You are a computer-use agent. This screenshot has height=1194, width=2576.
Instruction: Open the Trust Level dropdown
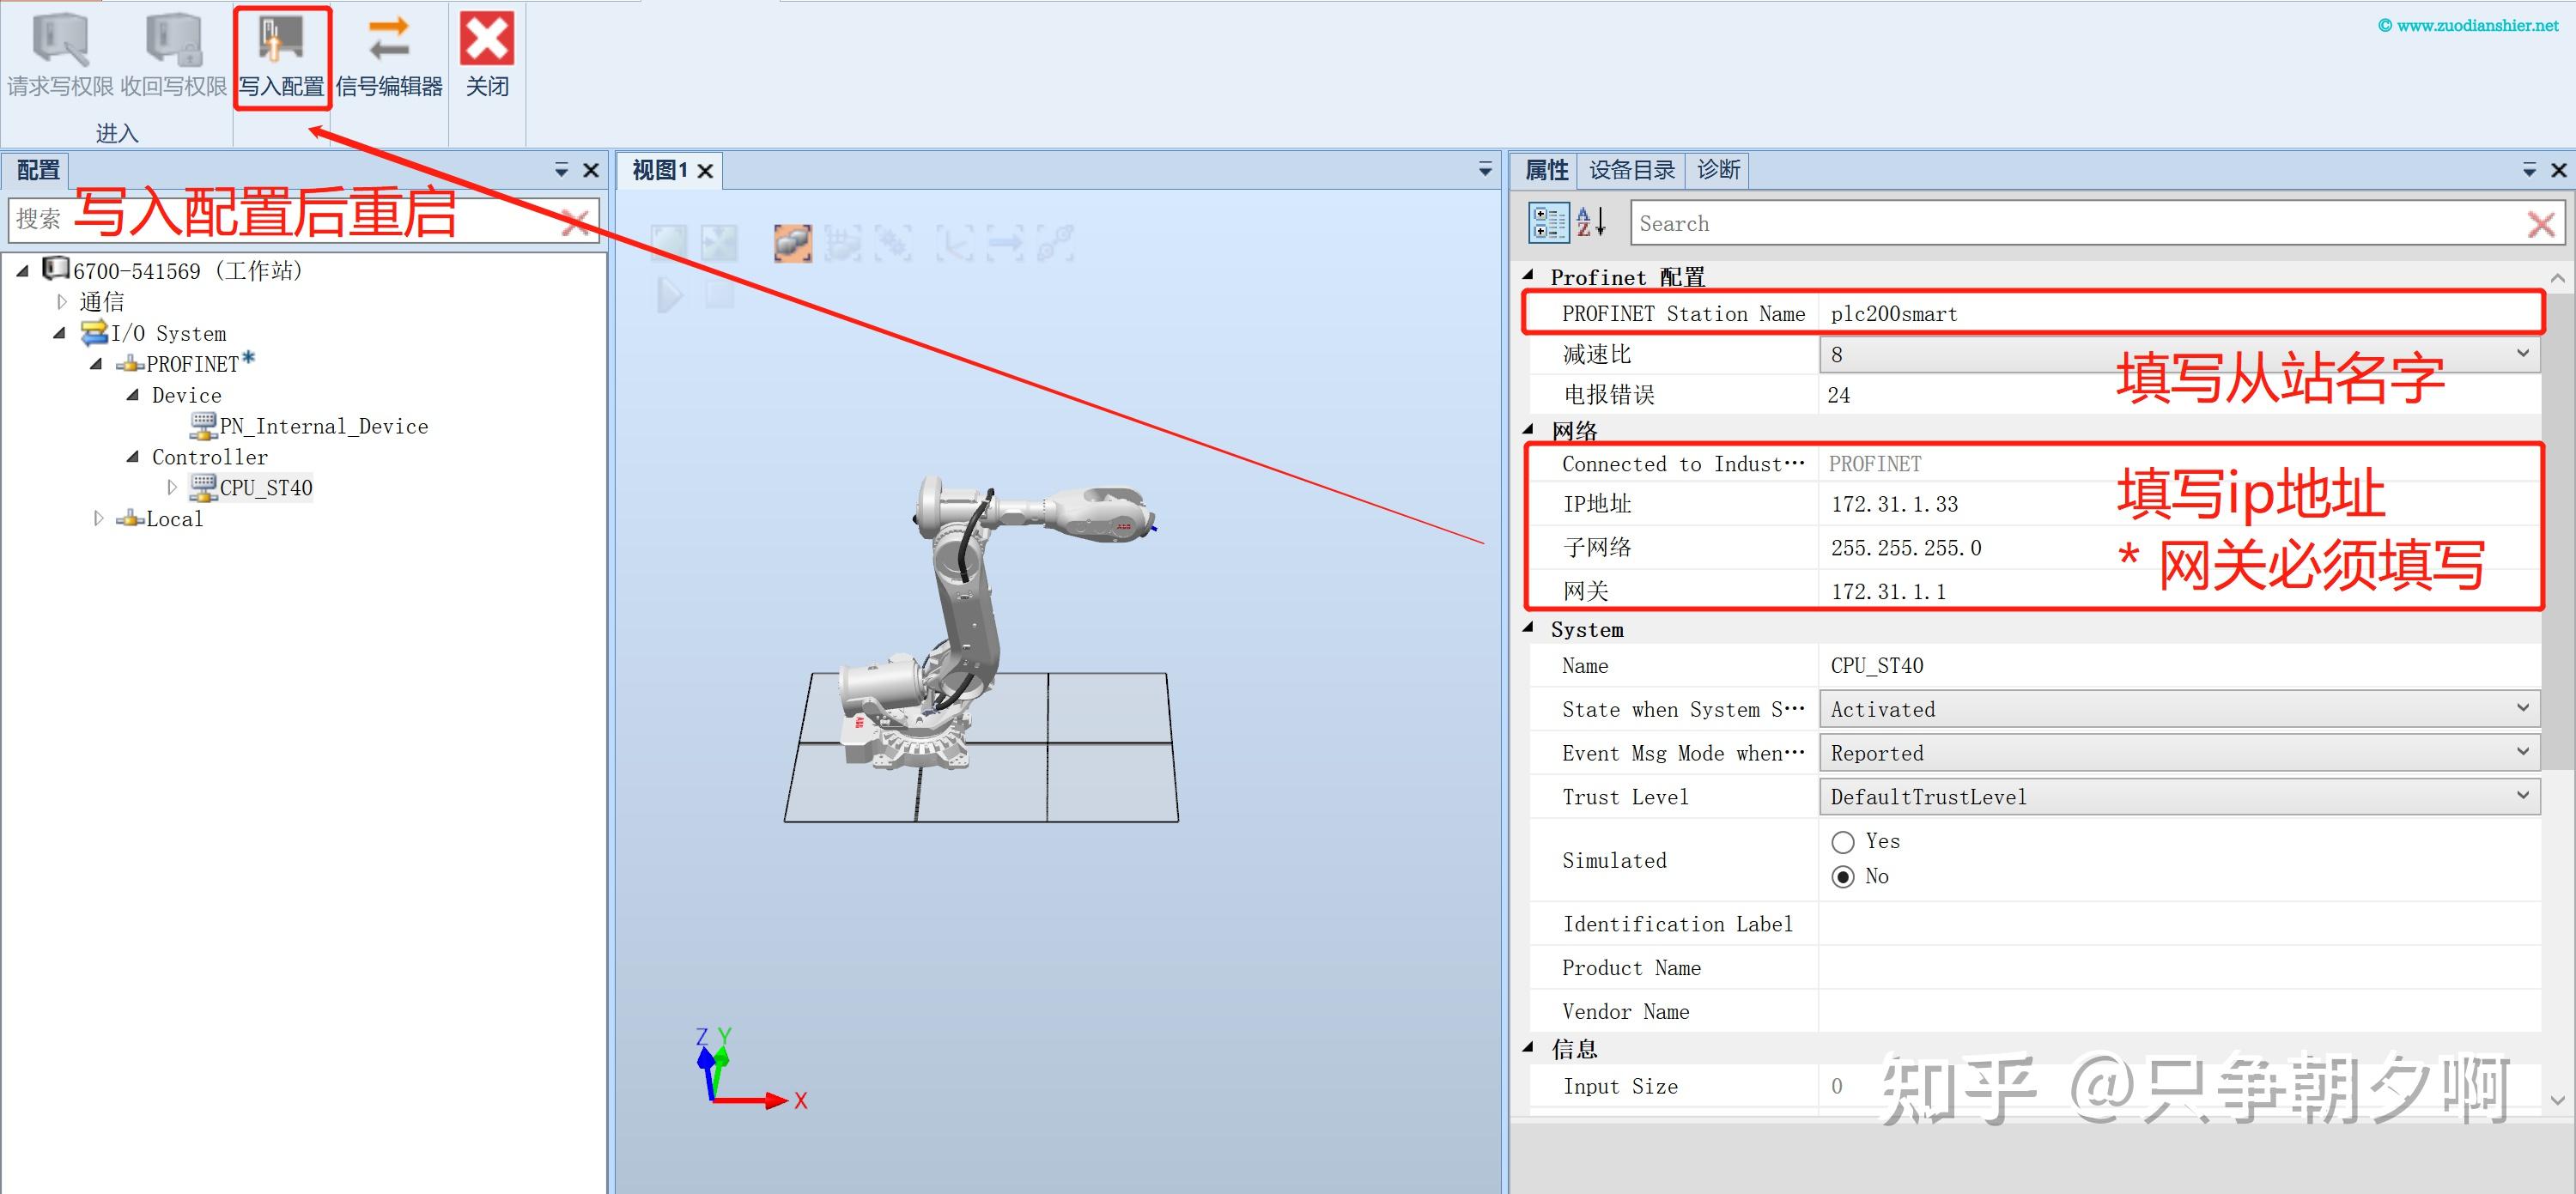2524,796
